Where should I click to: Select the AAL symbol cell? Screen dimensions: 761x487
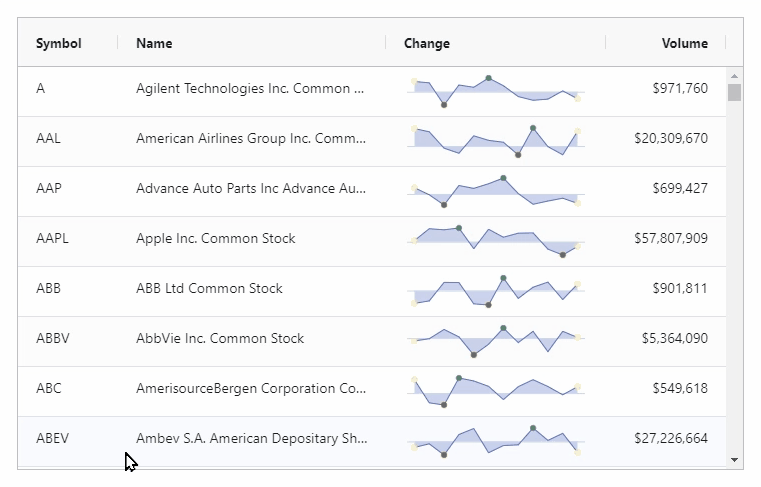(x=48, y=139)
